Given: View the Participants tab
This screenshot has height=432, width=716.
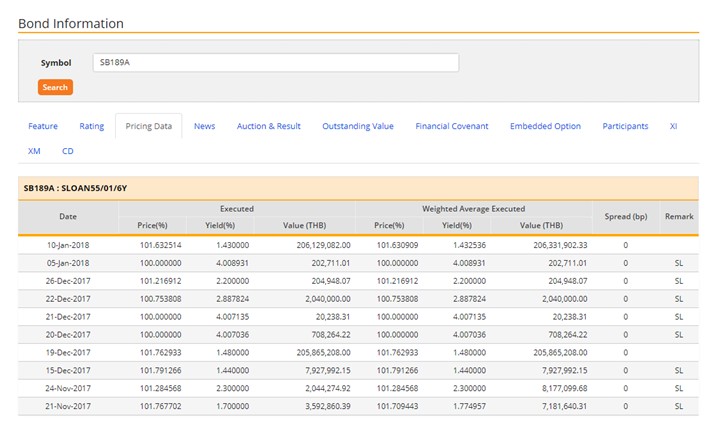Looking at the screenshot, I should coord(625,126).
